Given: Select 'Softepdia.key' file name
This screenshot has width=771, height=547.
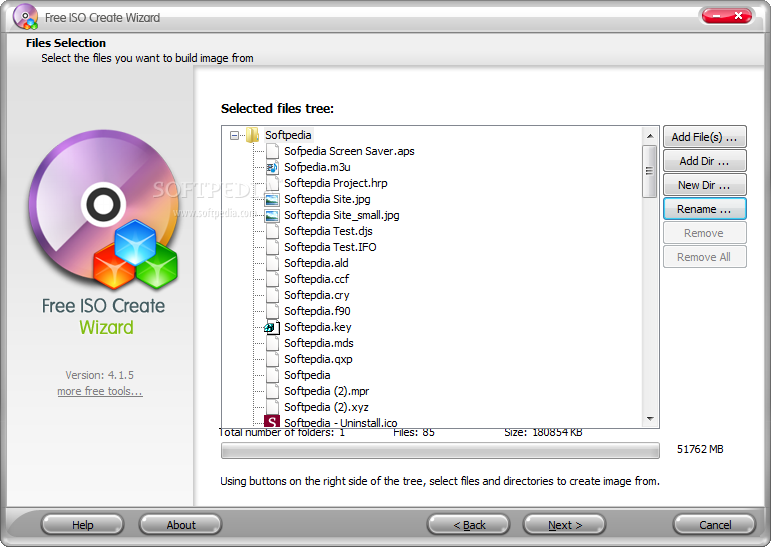Looking at the screenshot, I should click(x=318, y=327).
